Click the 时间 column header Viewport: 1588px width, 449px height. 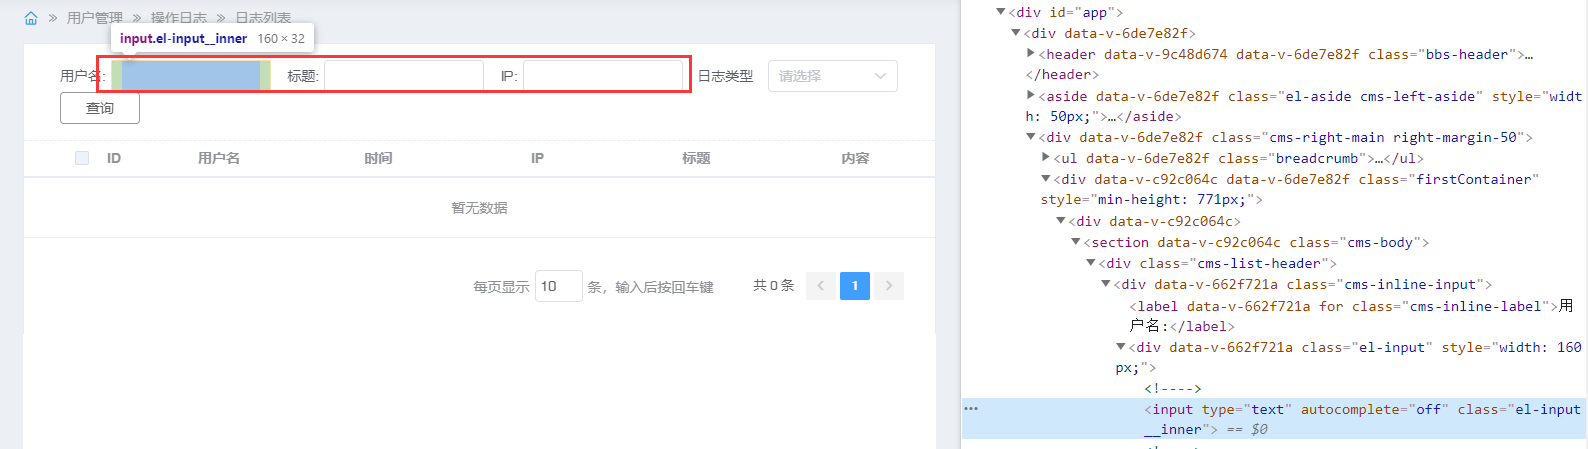pos(378,158)
